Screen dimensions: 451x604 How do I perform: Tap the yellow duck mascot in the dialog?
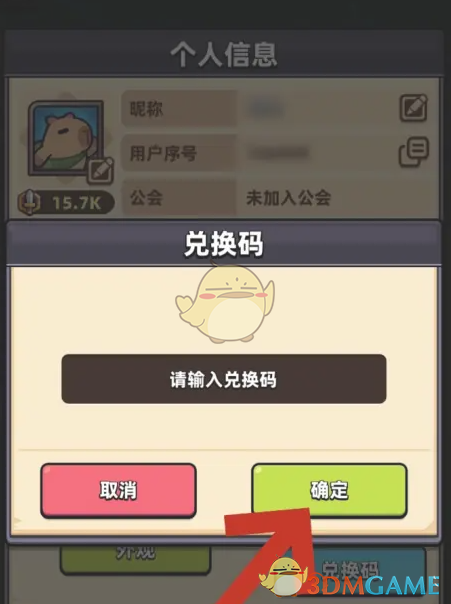(x=225, y=303)
